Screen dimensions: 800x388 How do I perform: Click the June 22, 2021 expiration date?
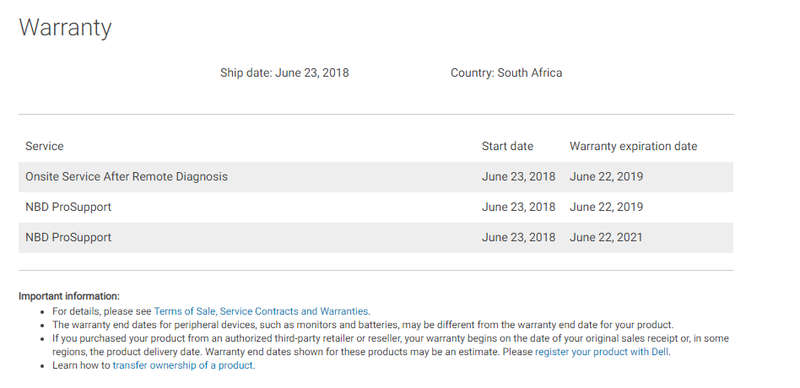[606, 237]
